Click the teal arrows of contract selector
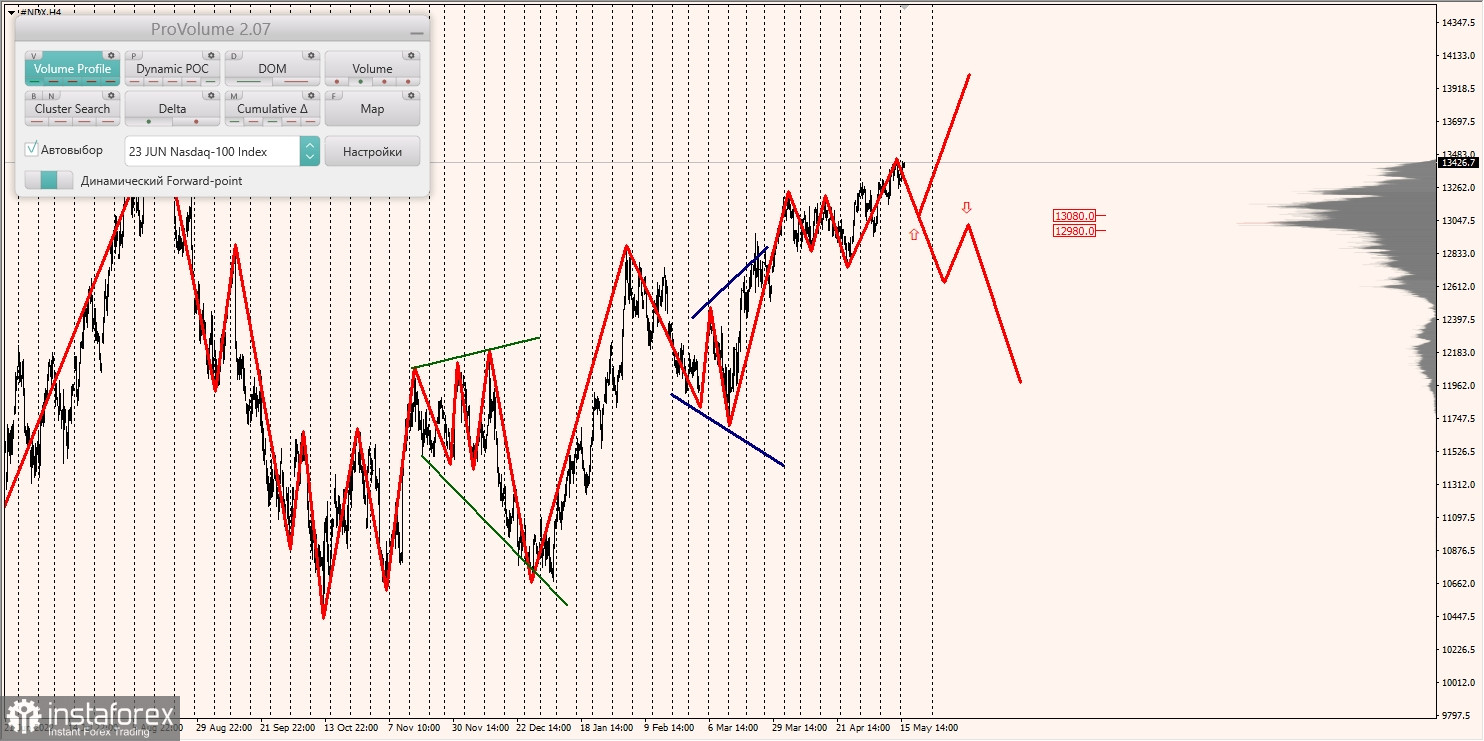This screenshot has width=1484, height=741. click(x=309, y=151)
